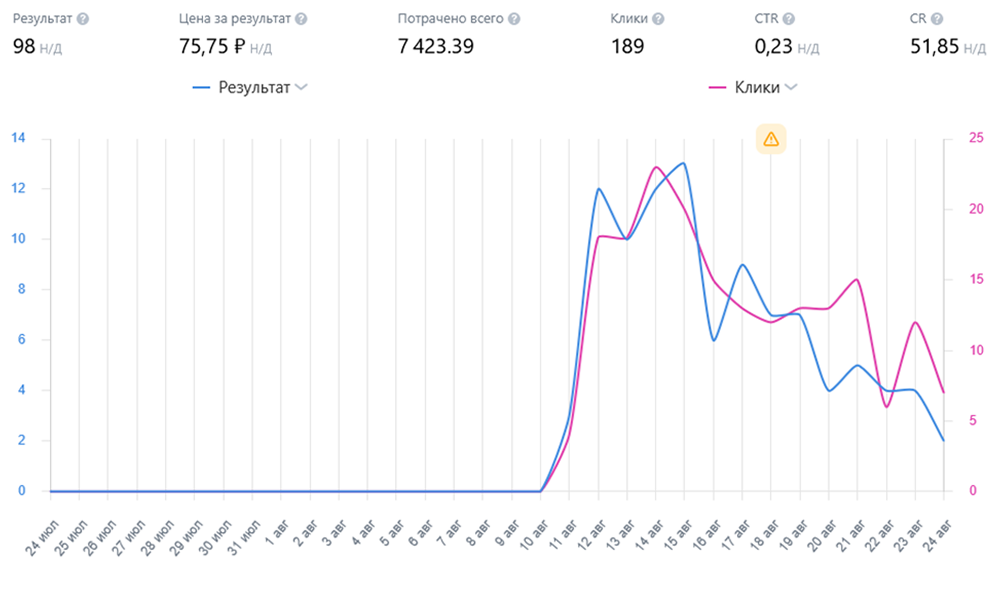This screenshot has width=1000, height=598.
Task: Expand the Результат chart metric dropdown
Action: [x=301, y=88]
